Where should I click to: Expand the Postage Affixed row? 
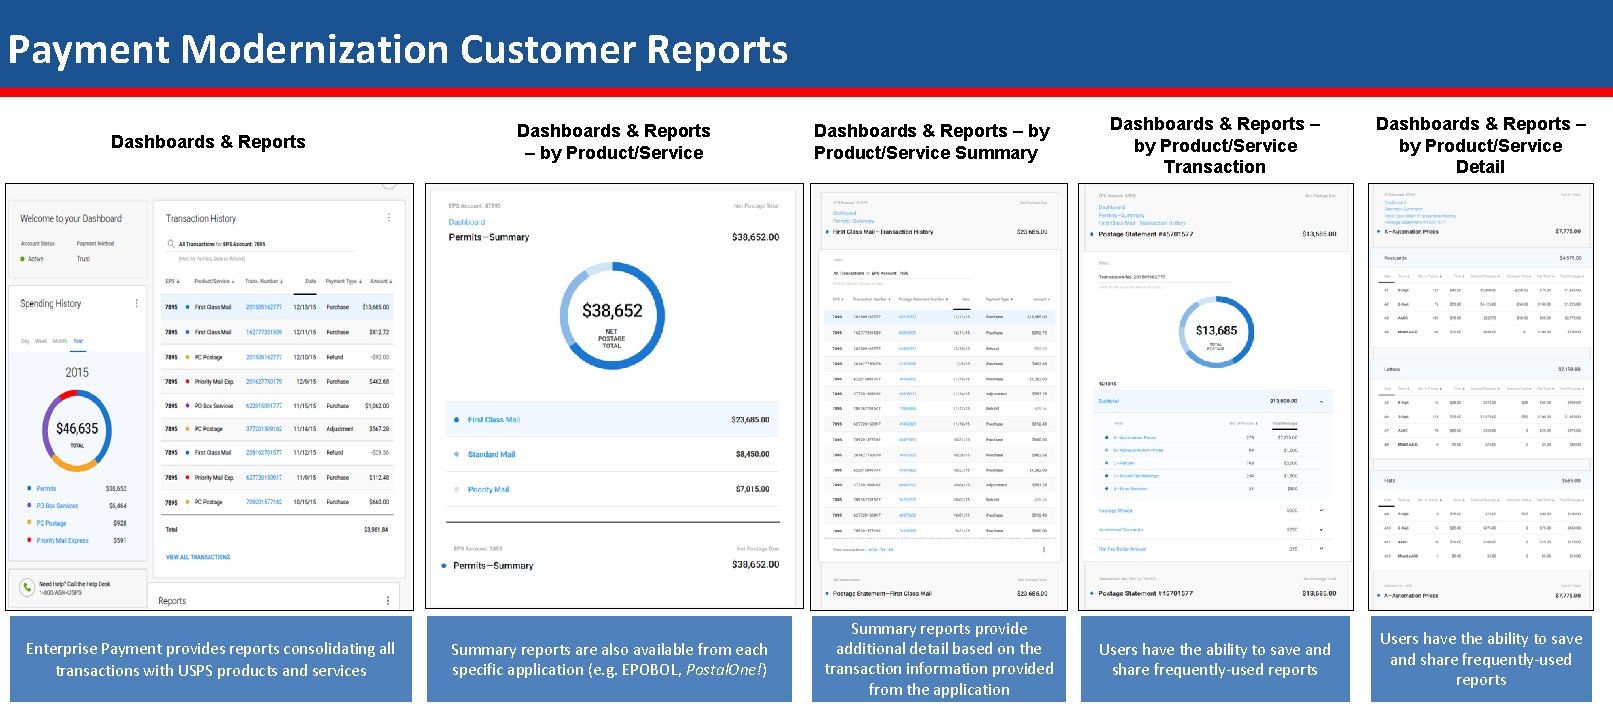(1321, 510)
